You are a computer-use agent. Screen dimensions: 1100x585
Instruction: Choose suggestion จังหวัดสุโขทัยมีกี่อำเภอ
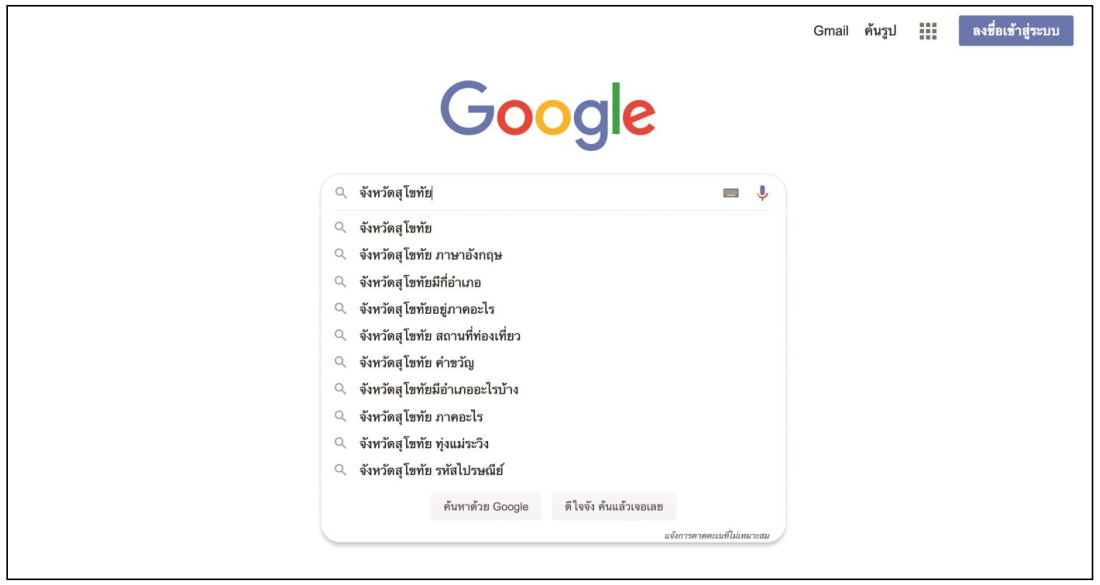click(420, 282)
